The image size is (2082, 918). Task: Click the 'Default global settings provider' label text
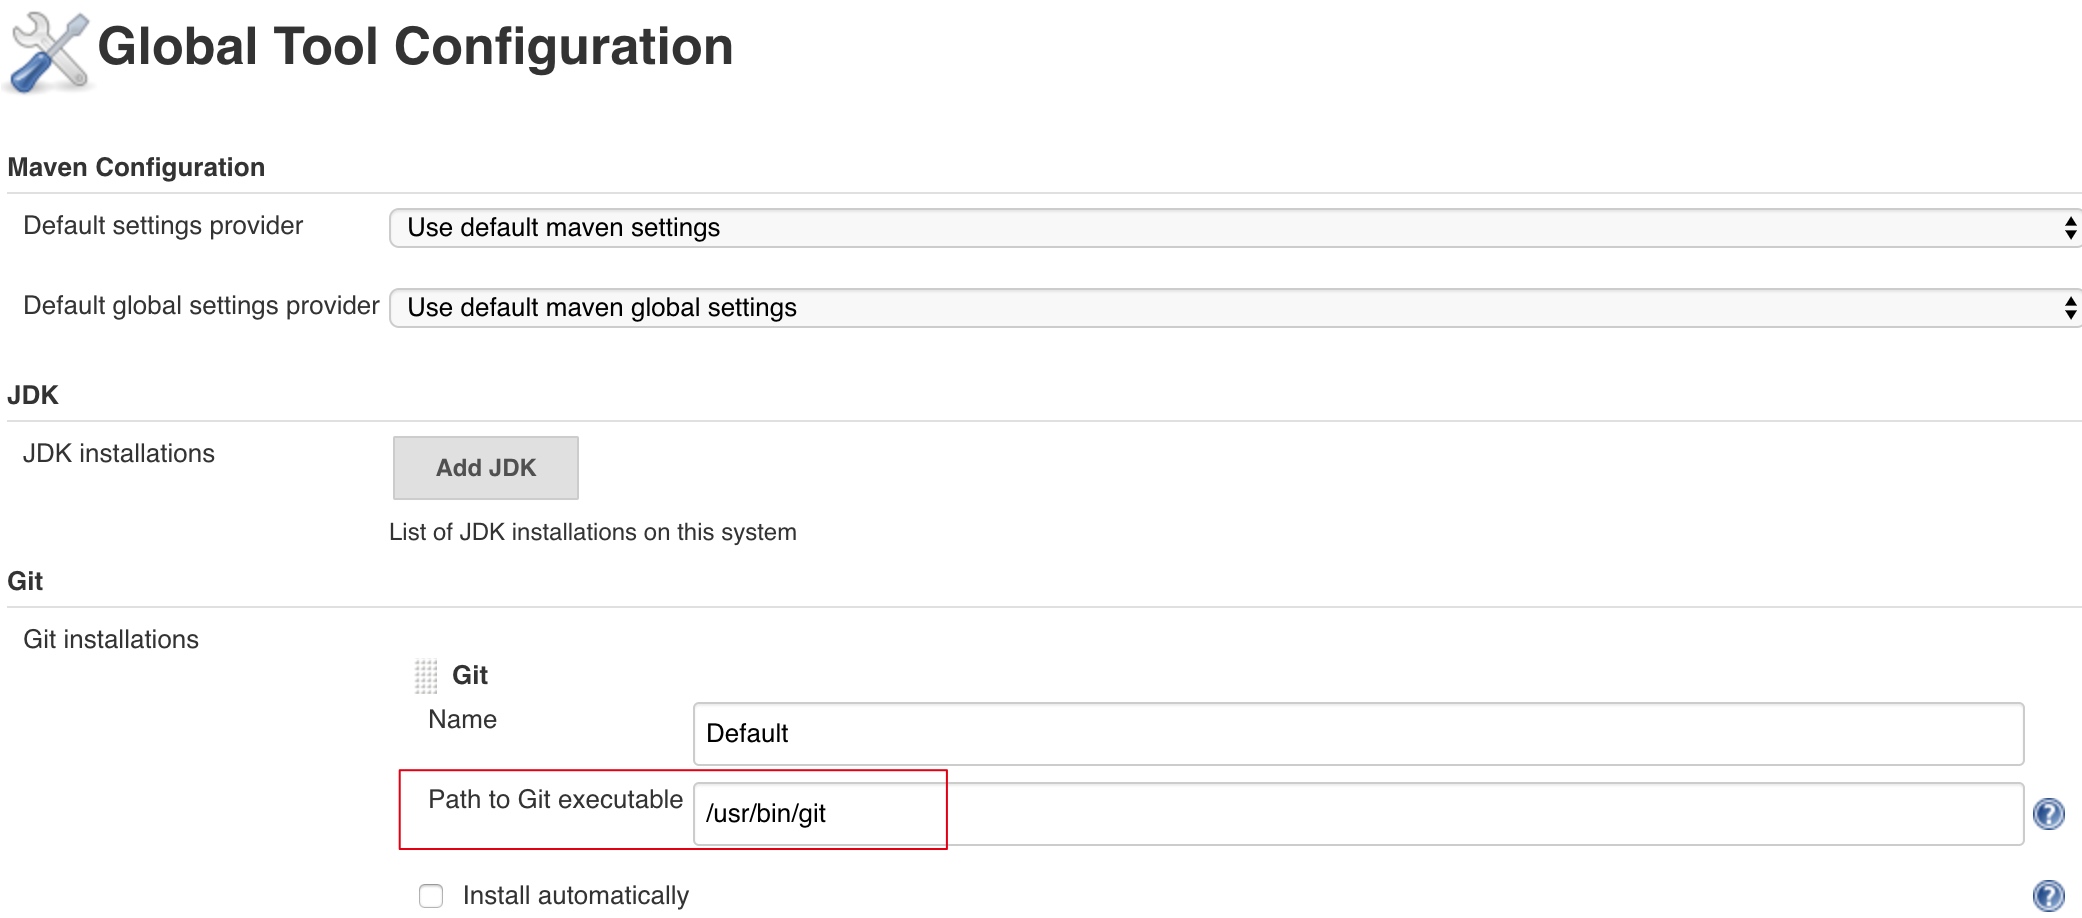click(x=201, y=306)
